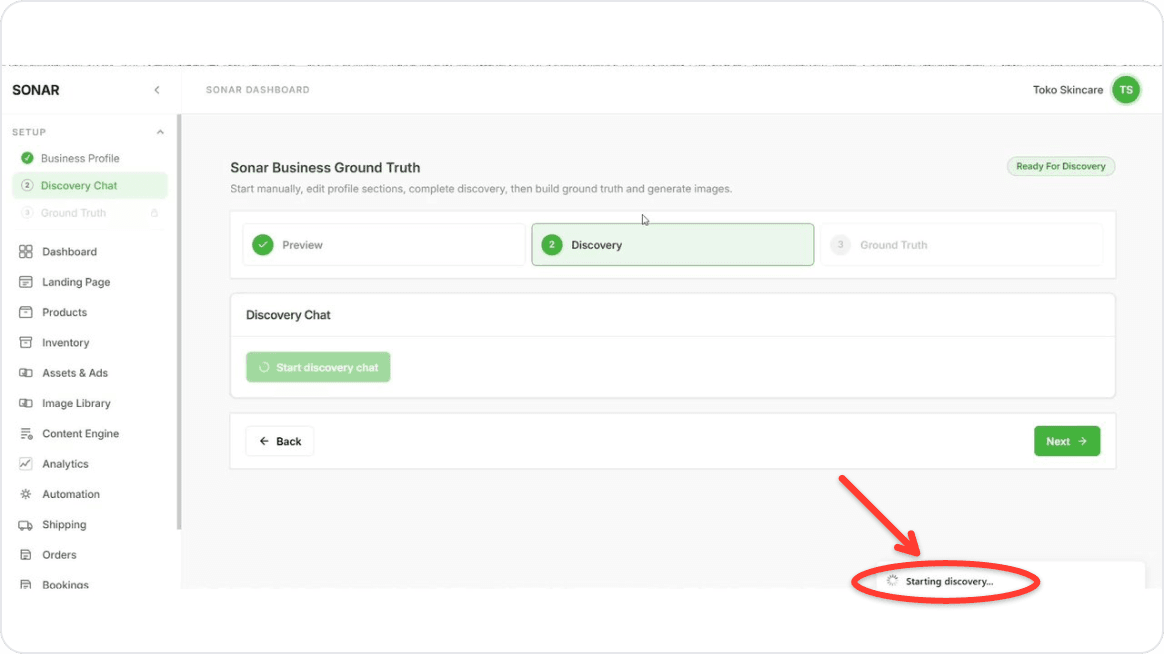Click the Image Library icon
Image resolution: width=1164 pixels, height=654 pixels.
pos(26,403)
